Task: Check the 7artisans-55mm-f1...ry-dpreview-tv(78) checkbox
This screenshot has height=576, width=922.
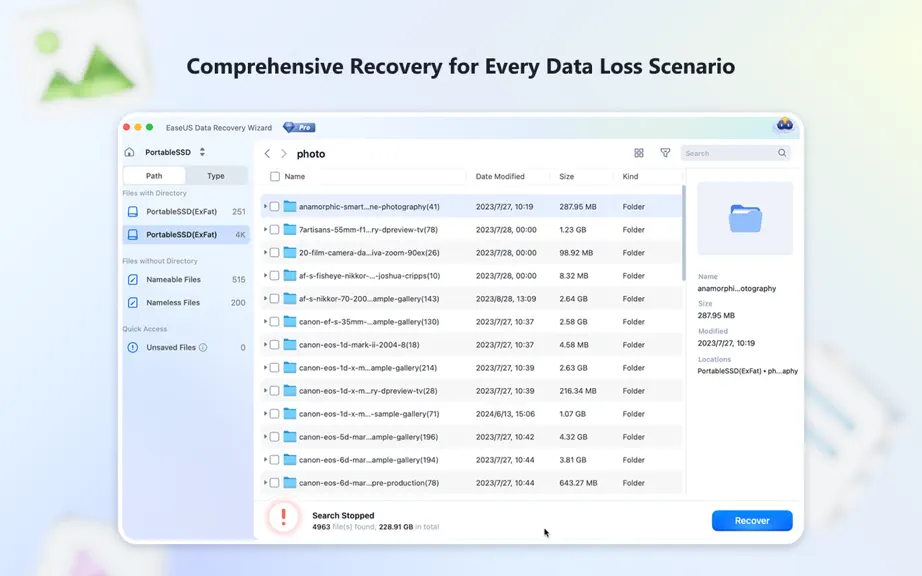Action: (274, 230)
